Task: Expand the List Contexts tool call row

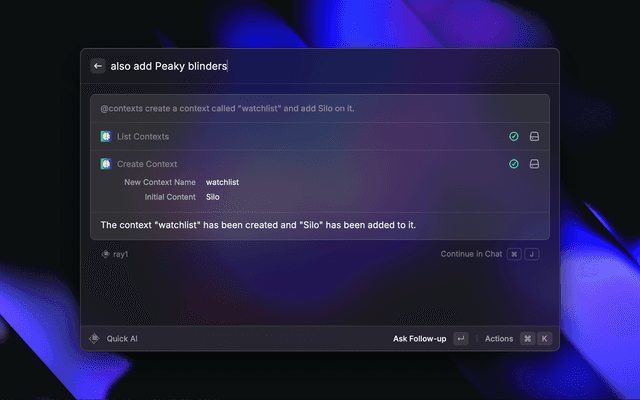Action: [x=300, y=137]
